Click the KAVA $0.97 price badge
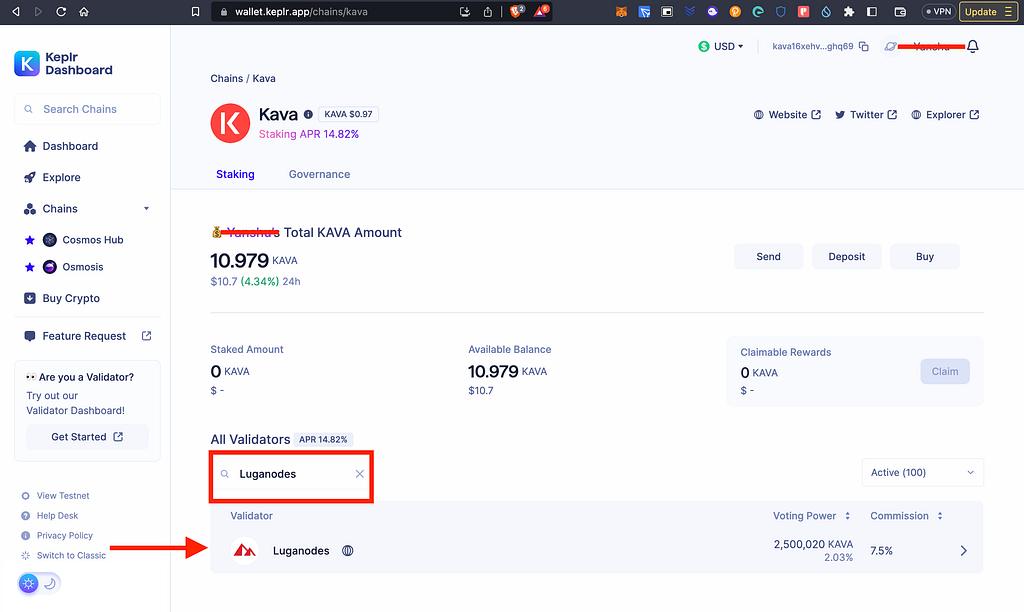This screenshot has width=1024, height=612. click(x=348, y=114)
